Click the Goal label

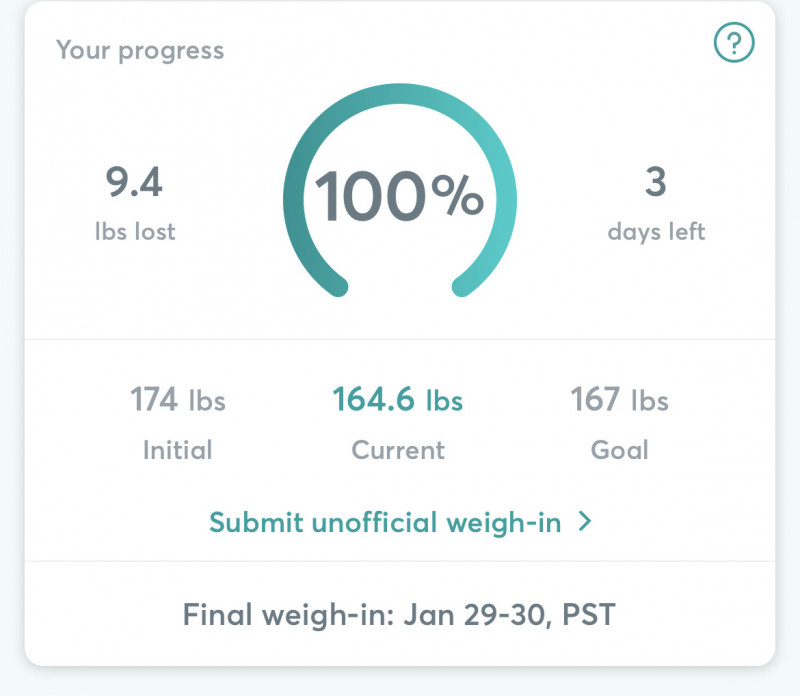point(619,450)
